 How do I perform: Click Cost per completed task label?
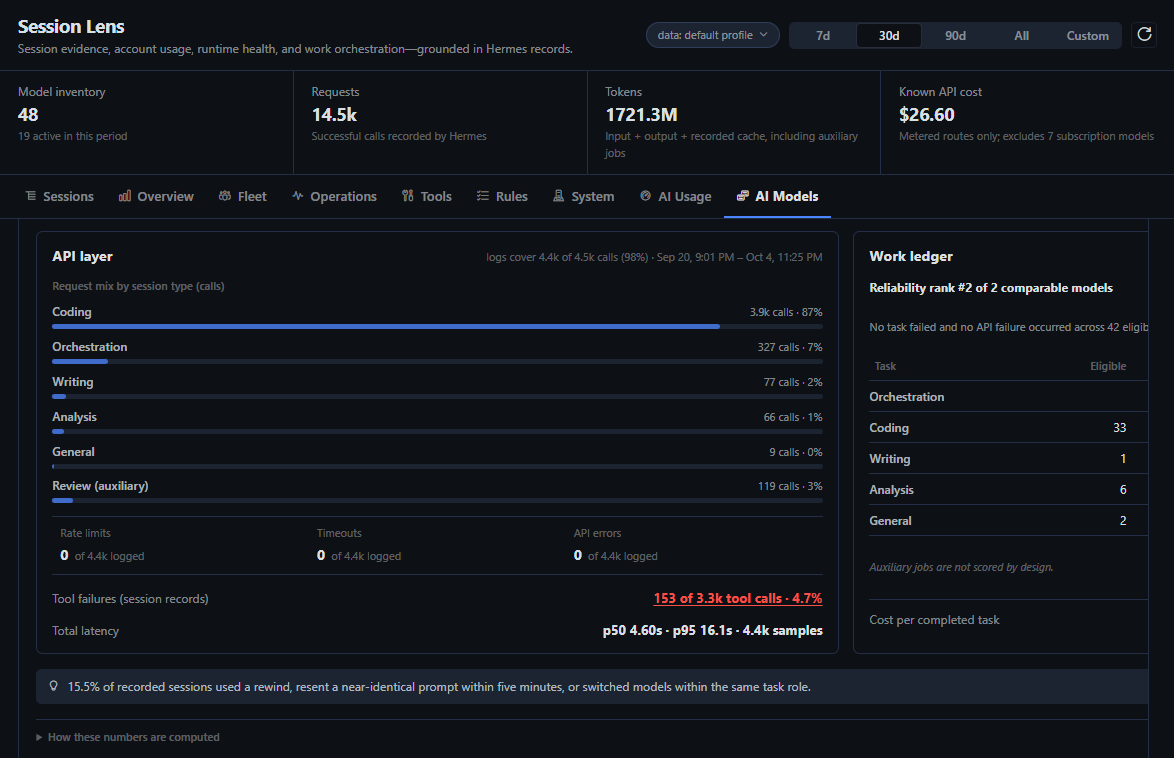pos(934,619)
